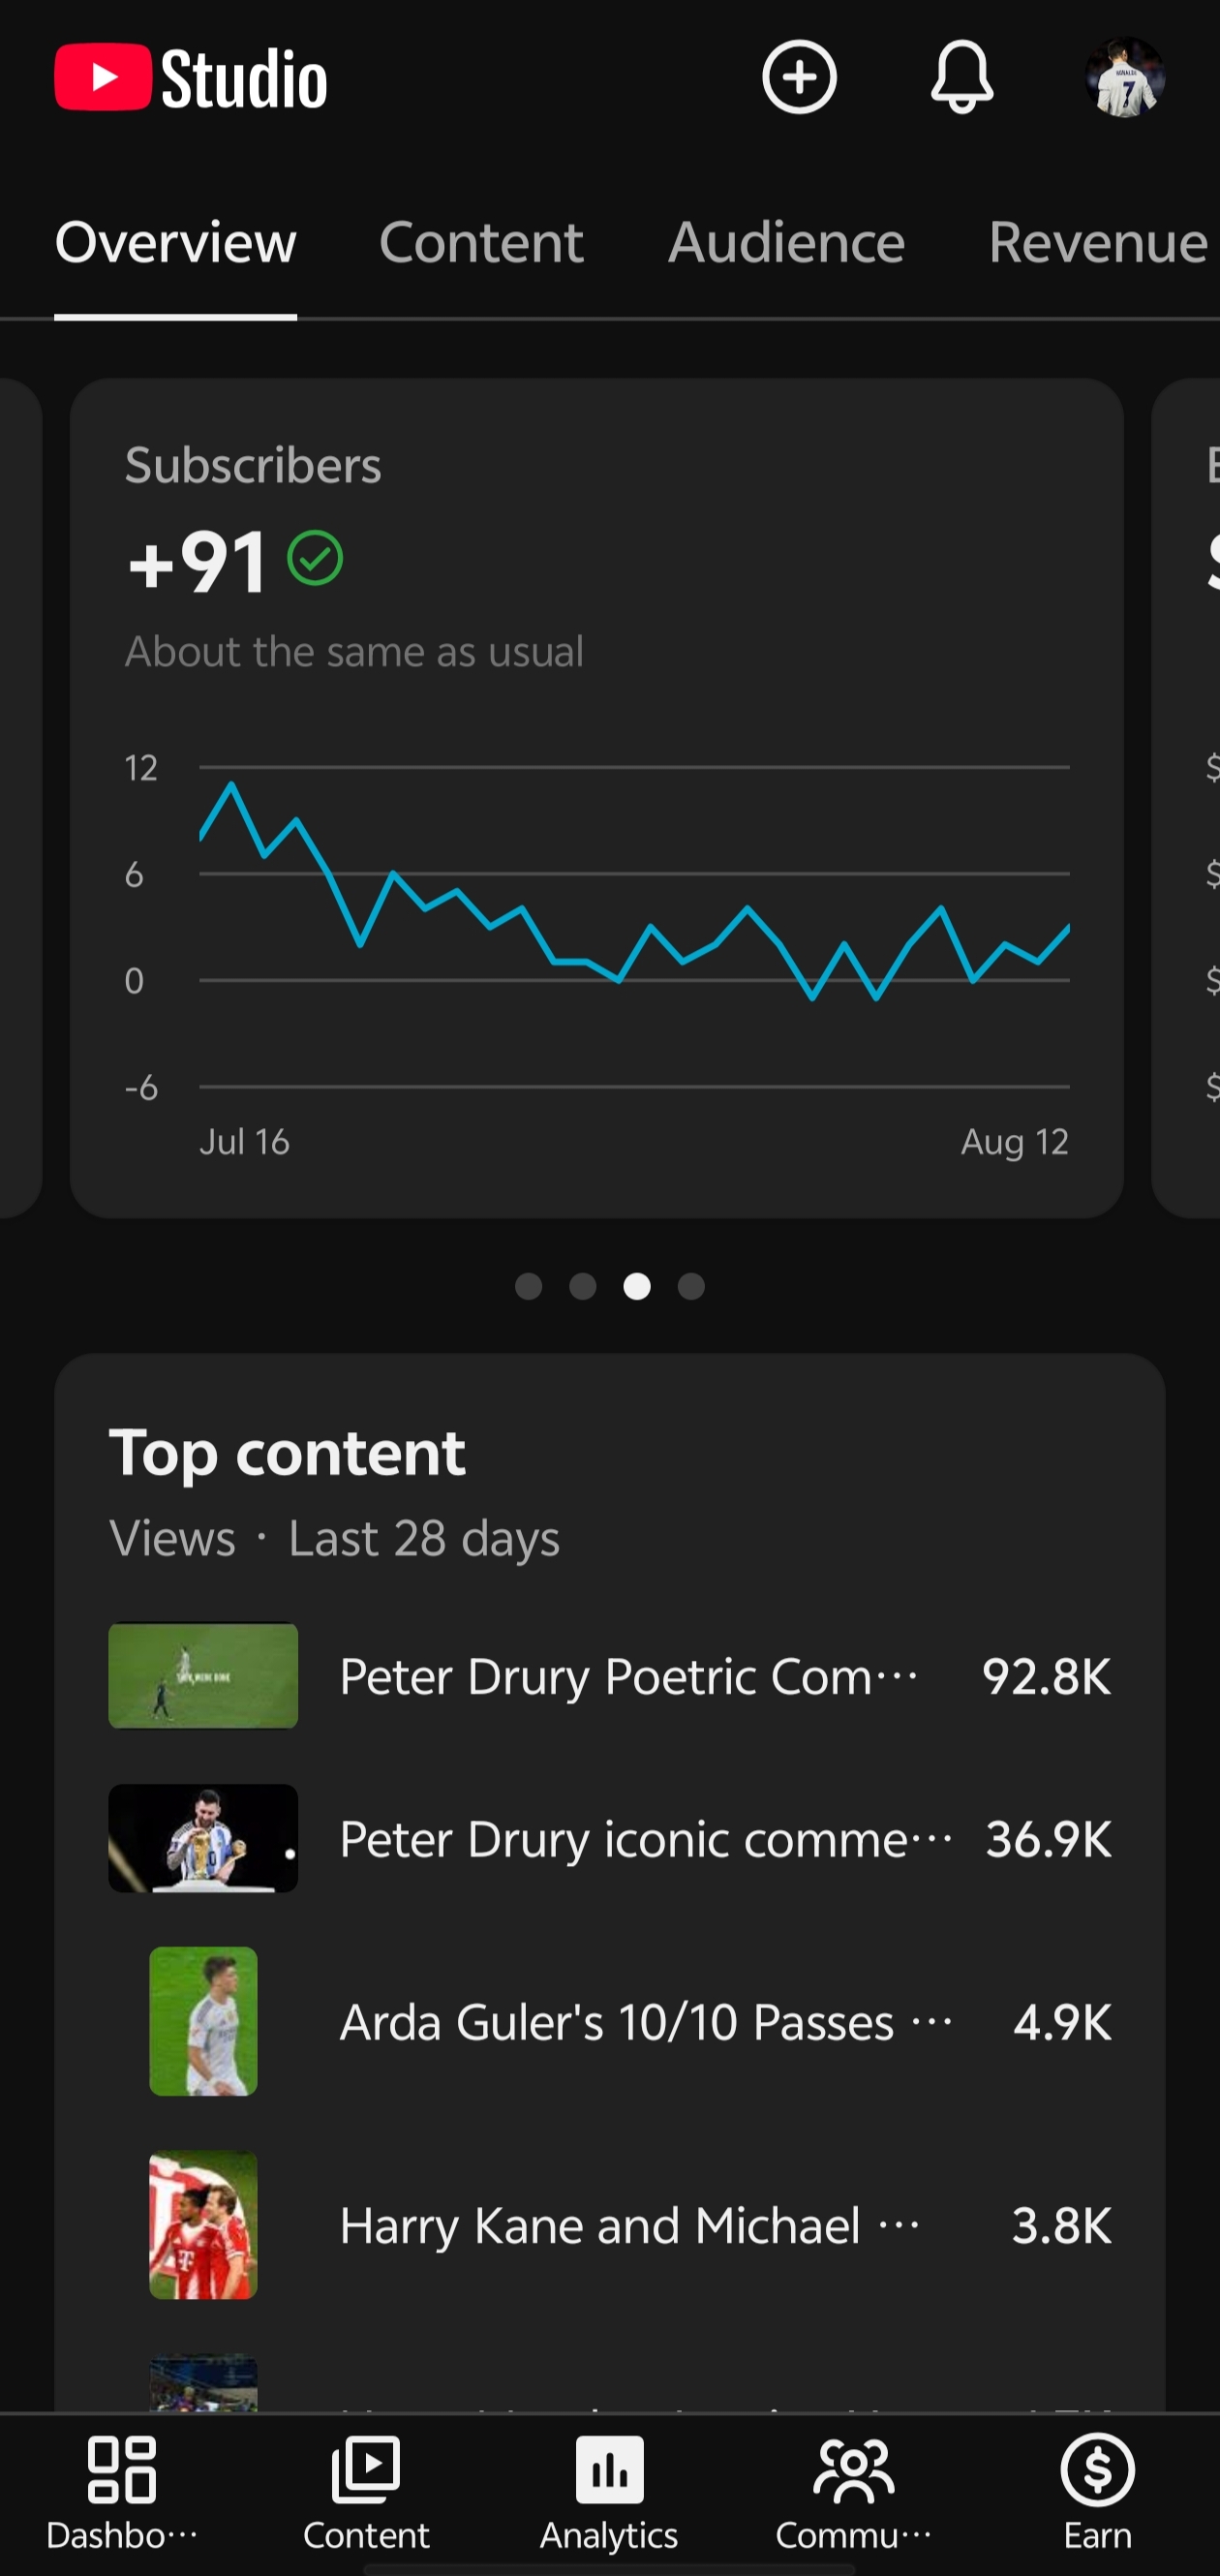This screenshot has width=1220, height=2576.
Task: Switch to the Audience tab
Action: (x=786, y=242)
